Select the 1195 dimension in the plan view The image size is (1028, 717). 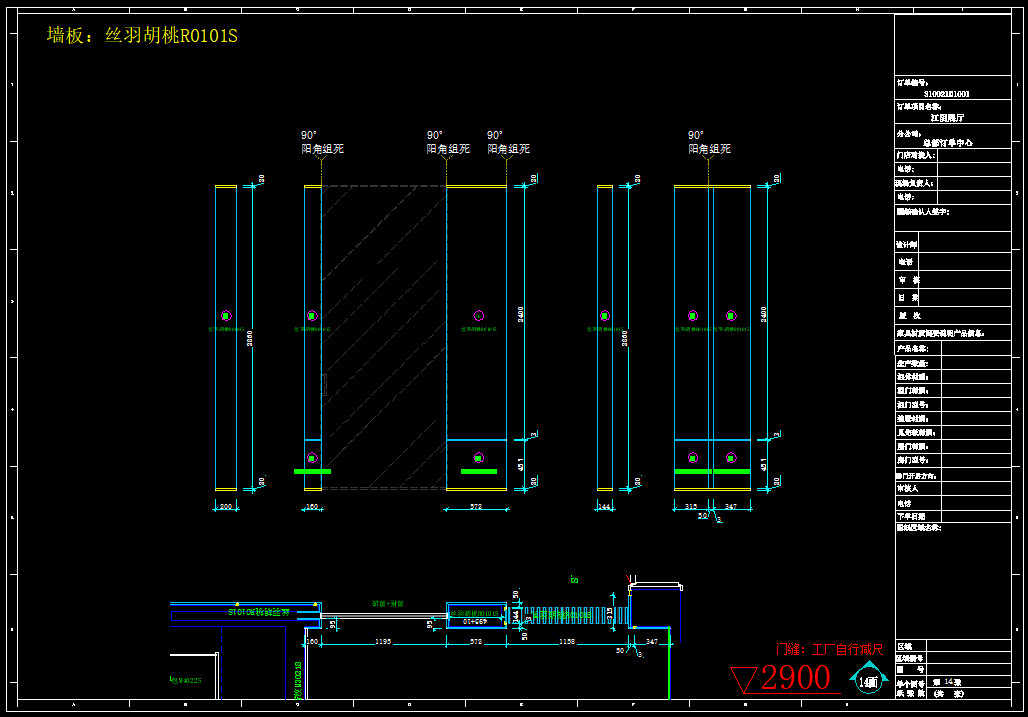384,642
